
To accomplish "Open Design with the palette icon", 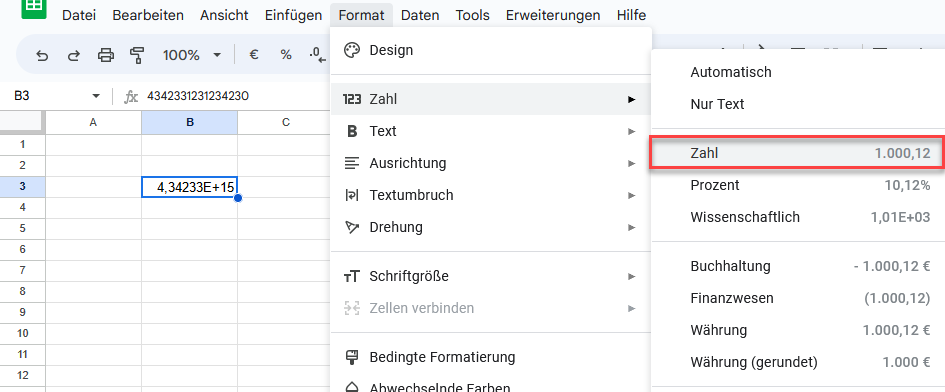I will click(351, 50).
